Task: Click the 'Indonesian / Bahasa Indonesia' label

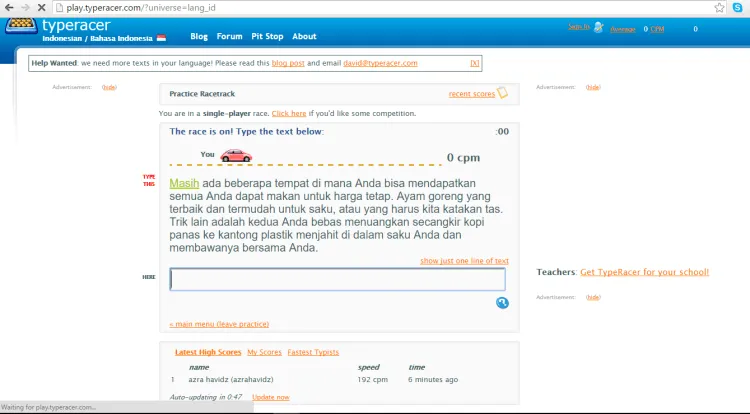Action: 98,38
